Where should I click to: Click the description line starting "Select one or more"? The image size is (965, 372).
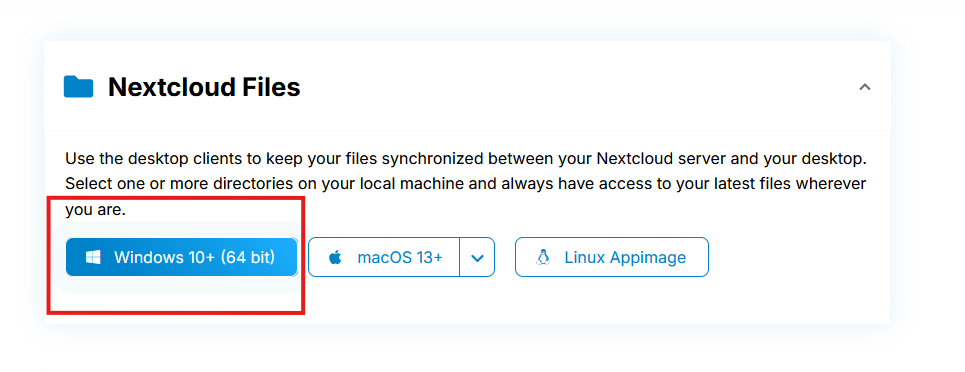466,184
